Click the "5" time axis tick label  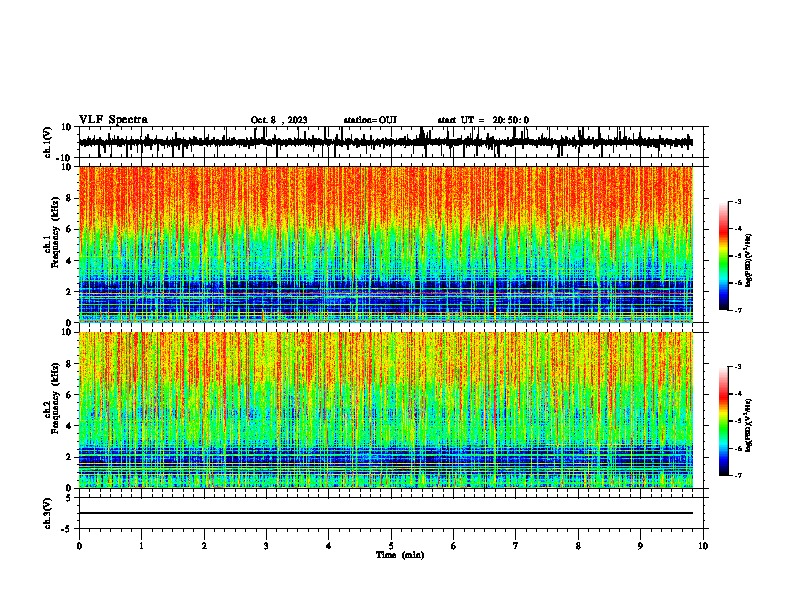pos(391,545)
